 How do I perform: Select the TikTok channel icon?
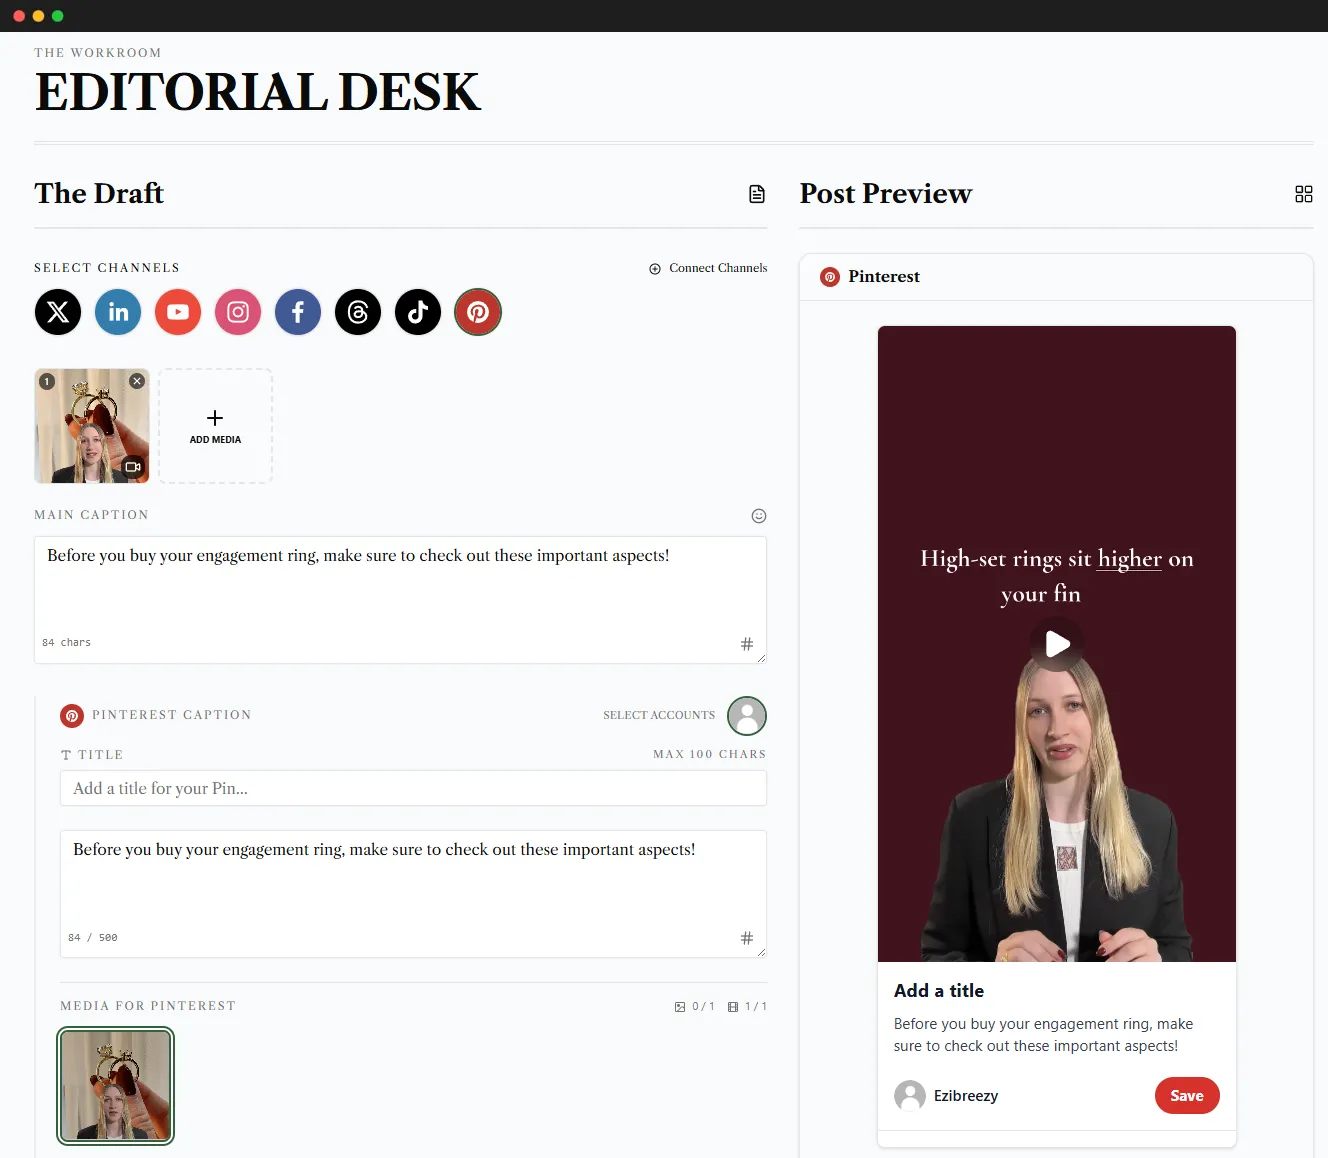pos(417,312)
